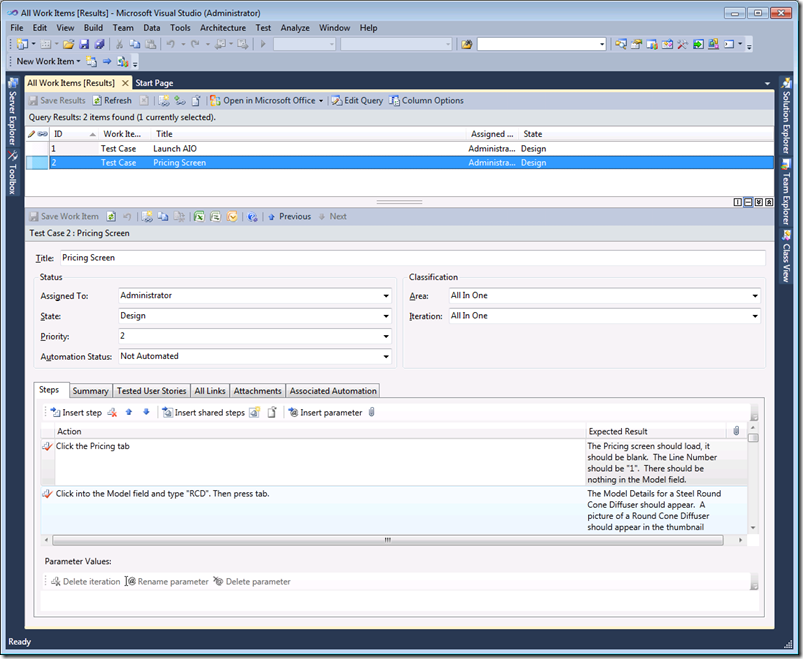This screenshot has width=803, height=659.
Task: Go to Previous work item
Action: pyautogui.click(x=289, y=217)
